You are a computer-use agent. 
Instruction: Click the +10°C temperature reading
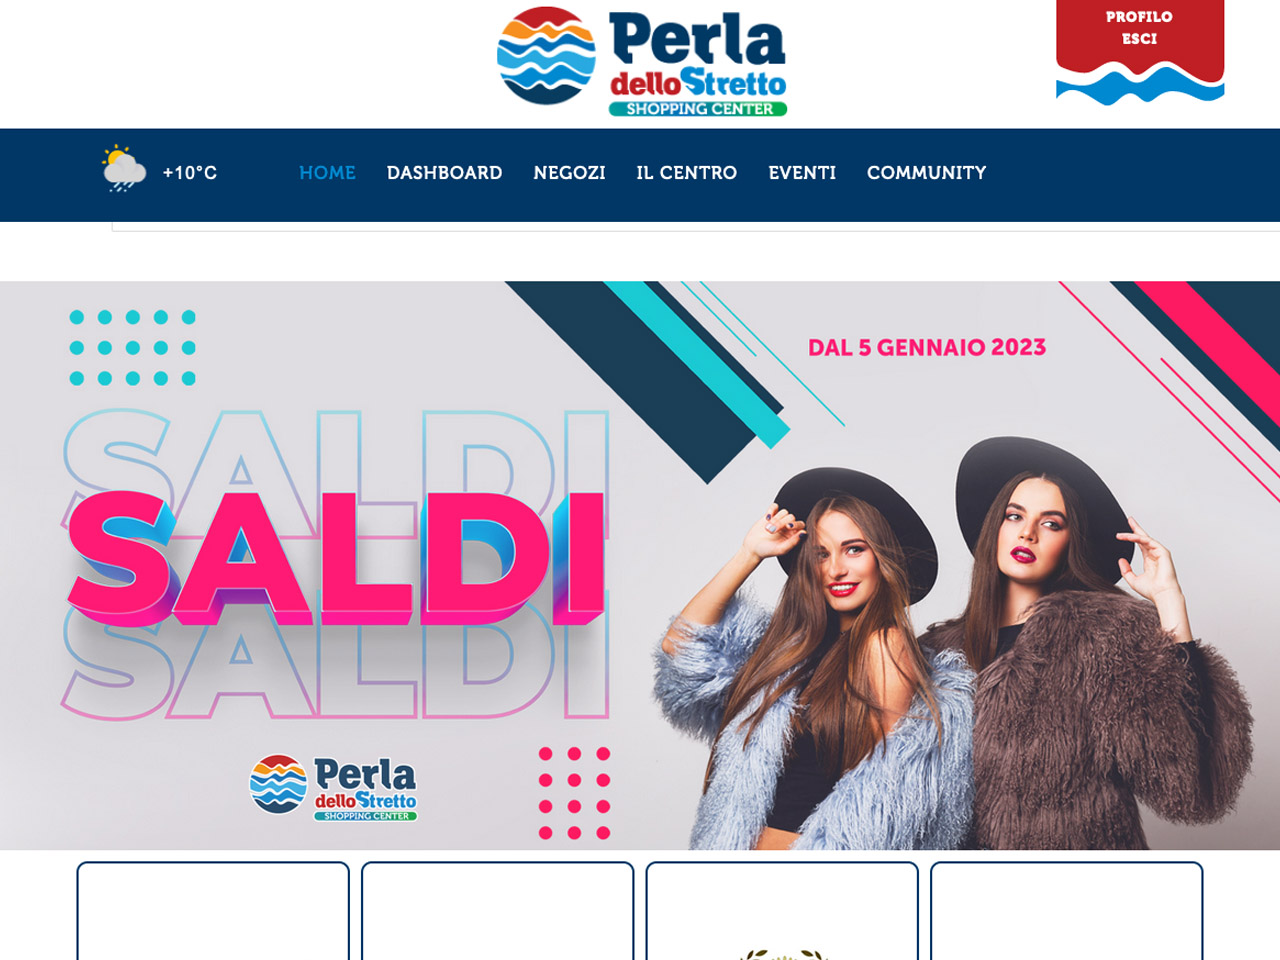(x=190, y=173)
